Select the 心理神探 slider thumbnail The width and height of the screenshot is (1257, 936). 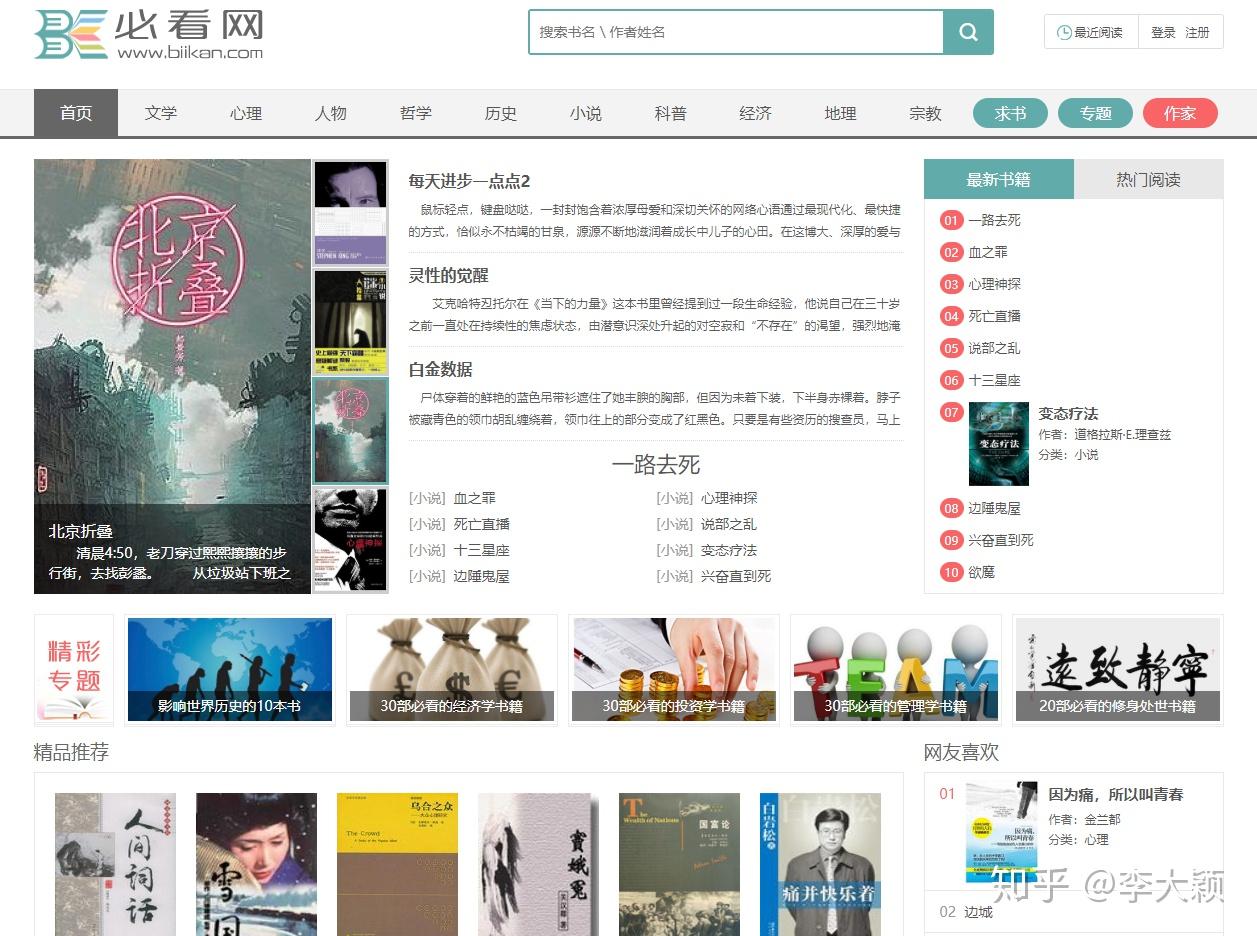(350, 539)
